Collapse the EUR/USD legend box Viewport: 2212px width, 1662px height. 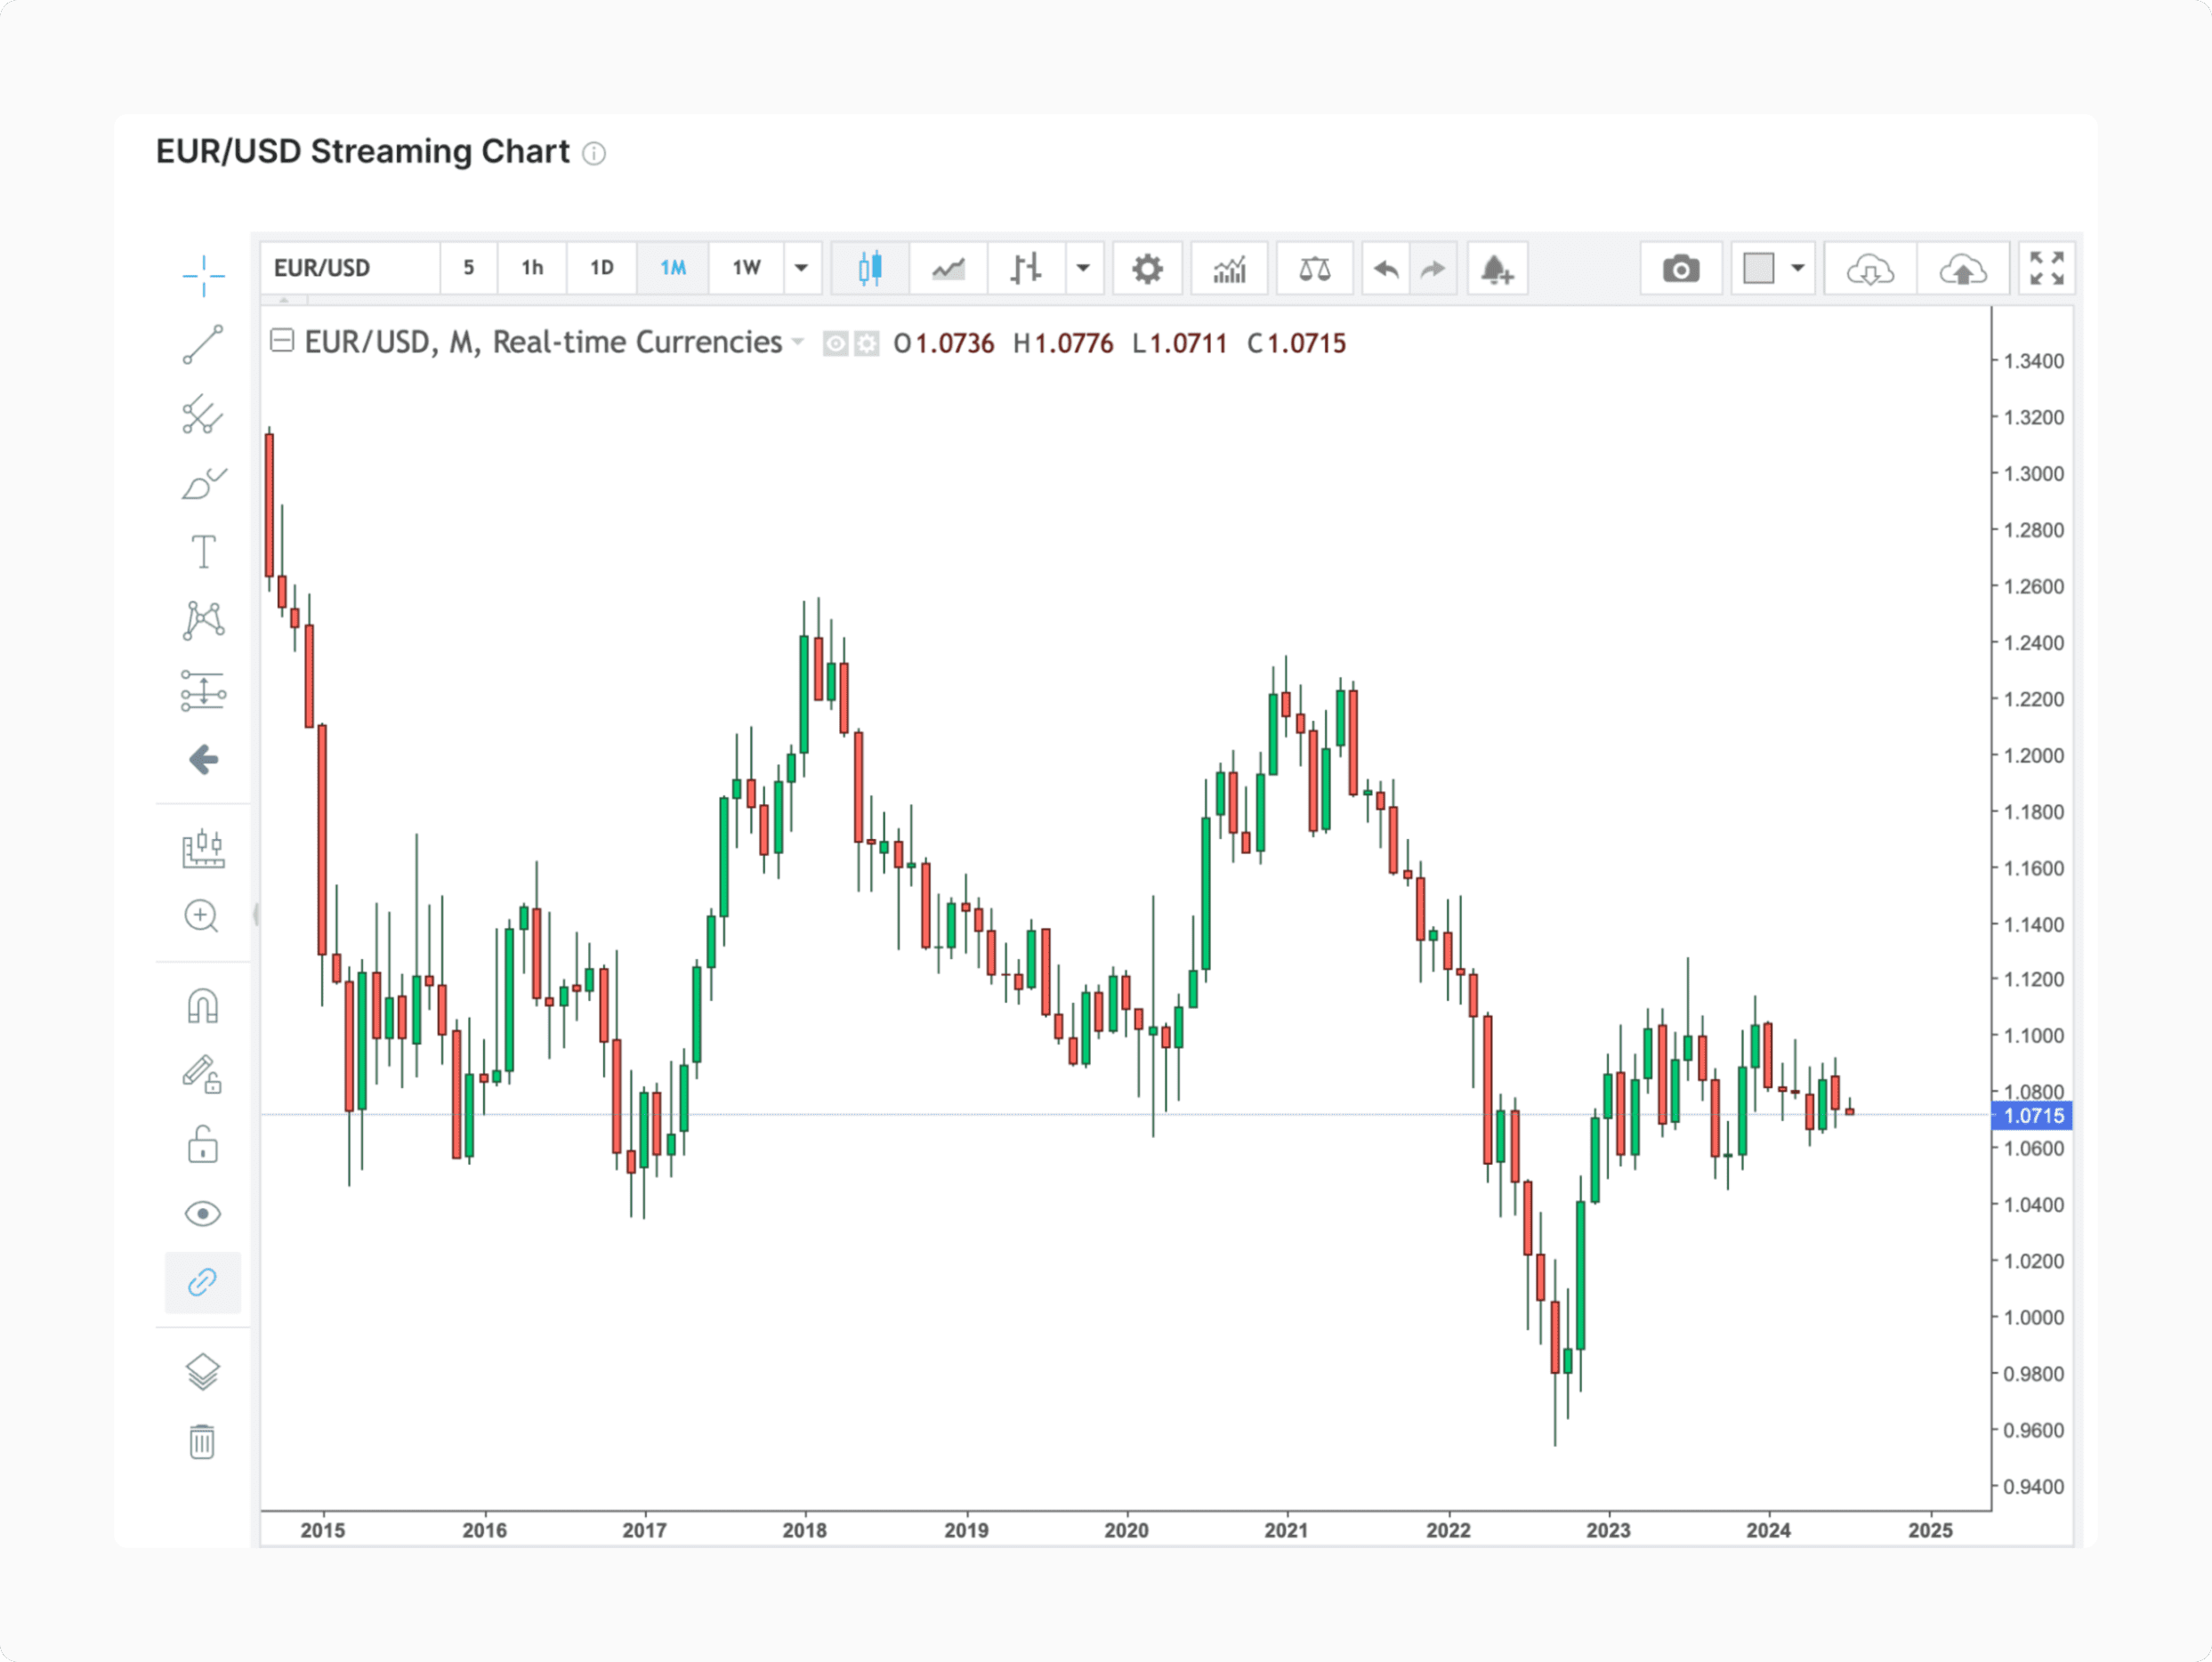click(282, 341)
